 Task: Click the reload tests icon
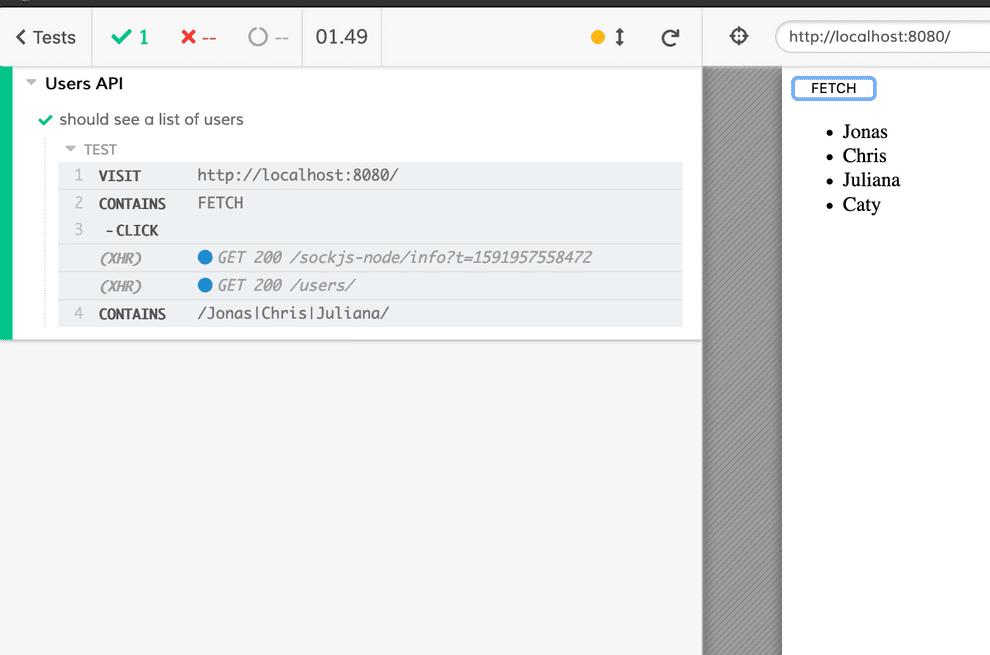click(x=670, y=38)
